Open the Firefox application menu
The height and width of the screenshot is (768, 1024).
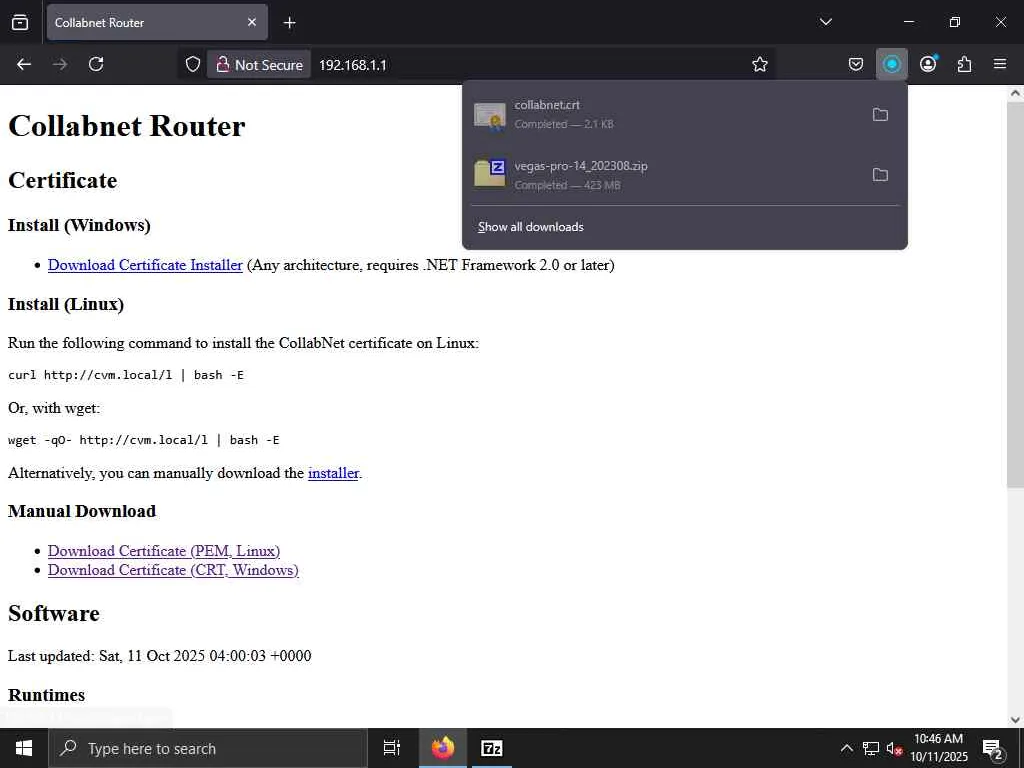[1000, 64]
